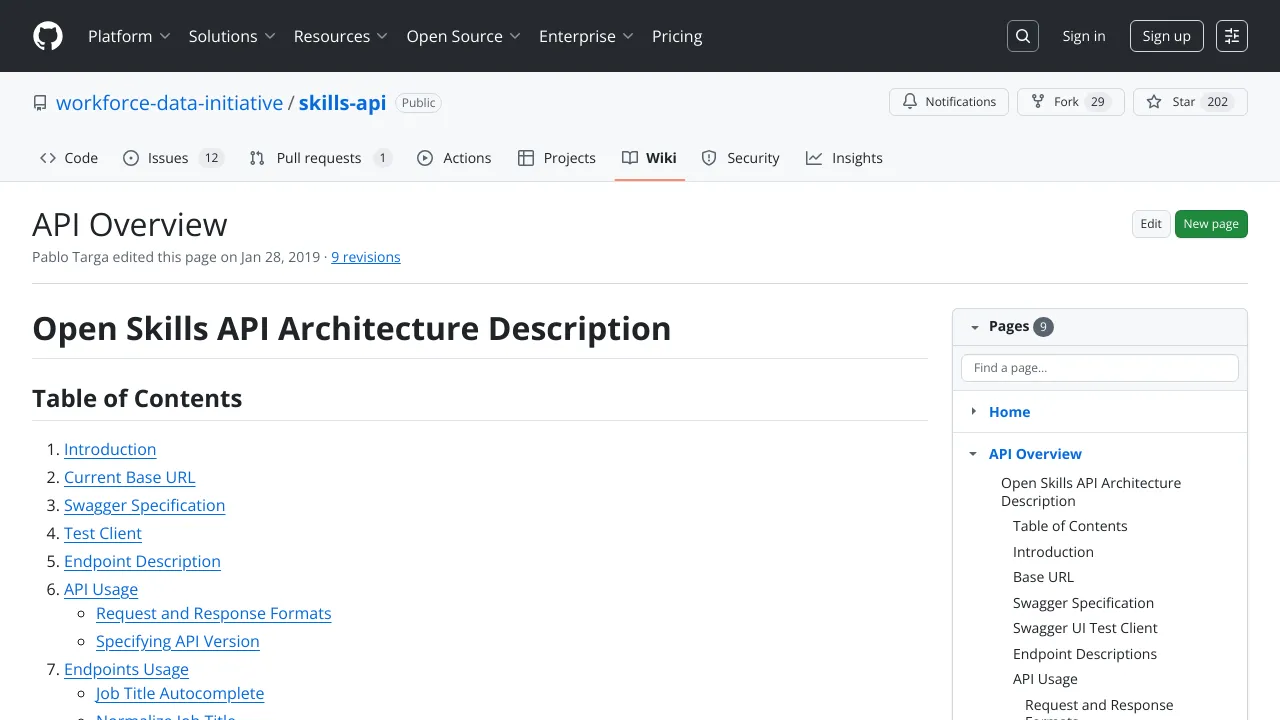The height and width of the screenshot is (720, 1280).
Task: Switch to the Code tab
Action: point(69,158)
